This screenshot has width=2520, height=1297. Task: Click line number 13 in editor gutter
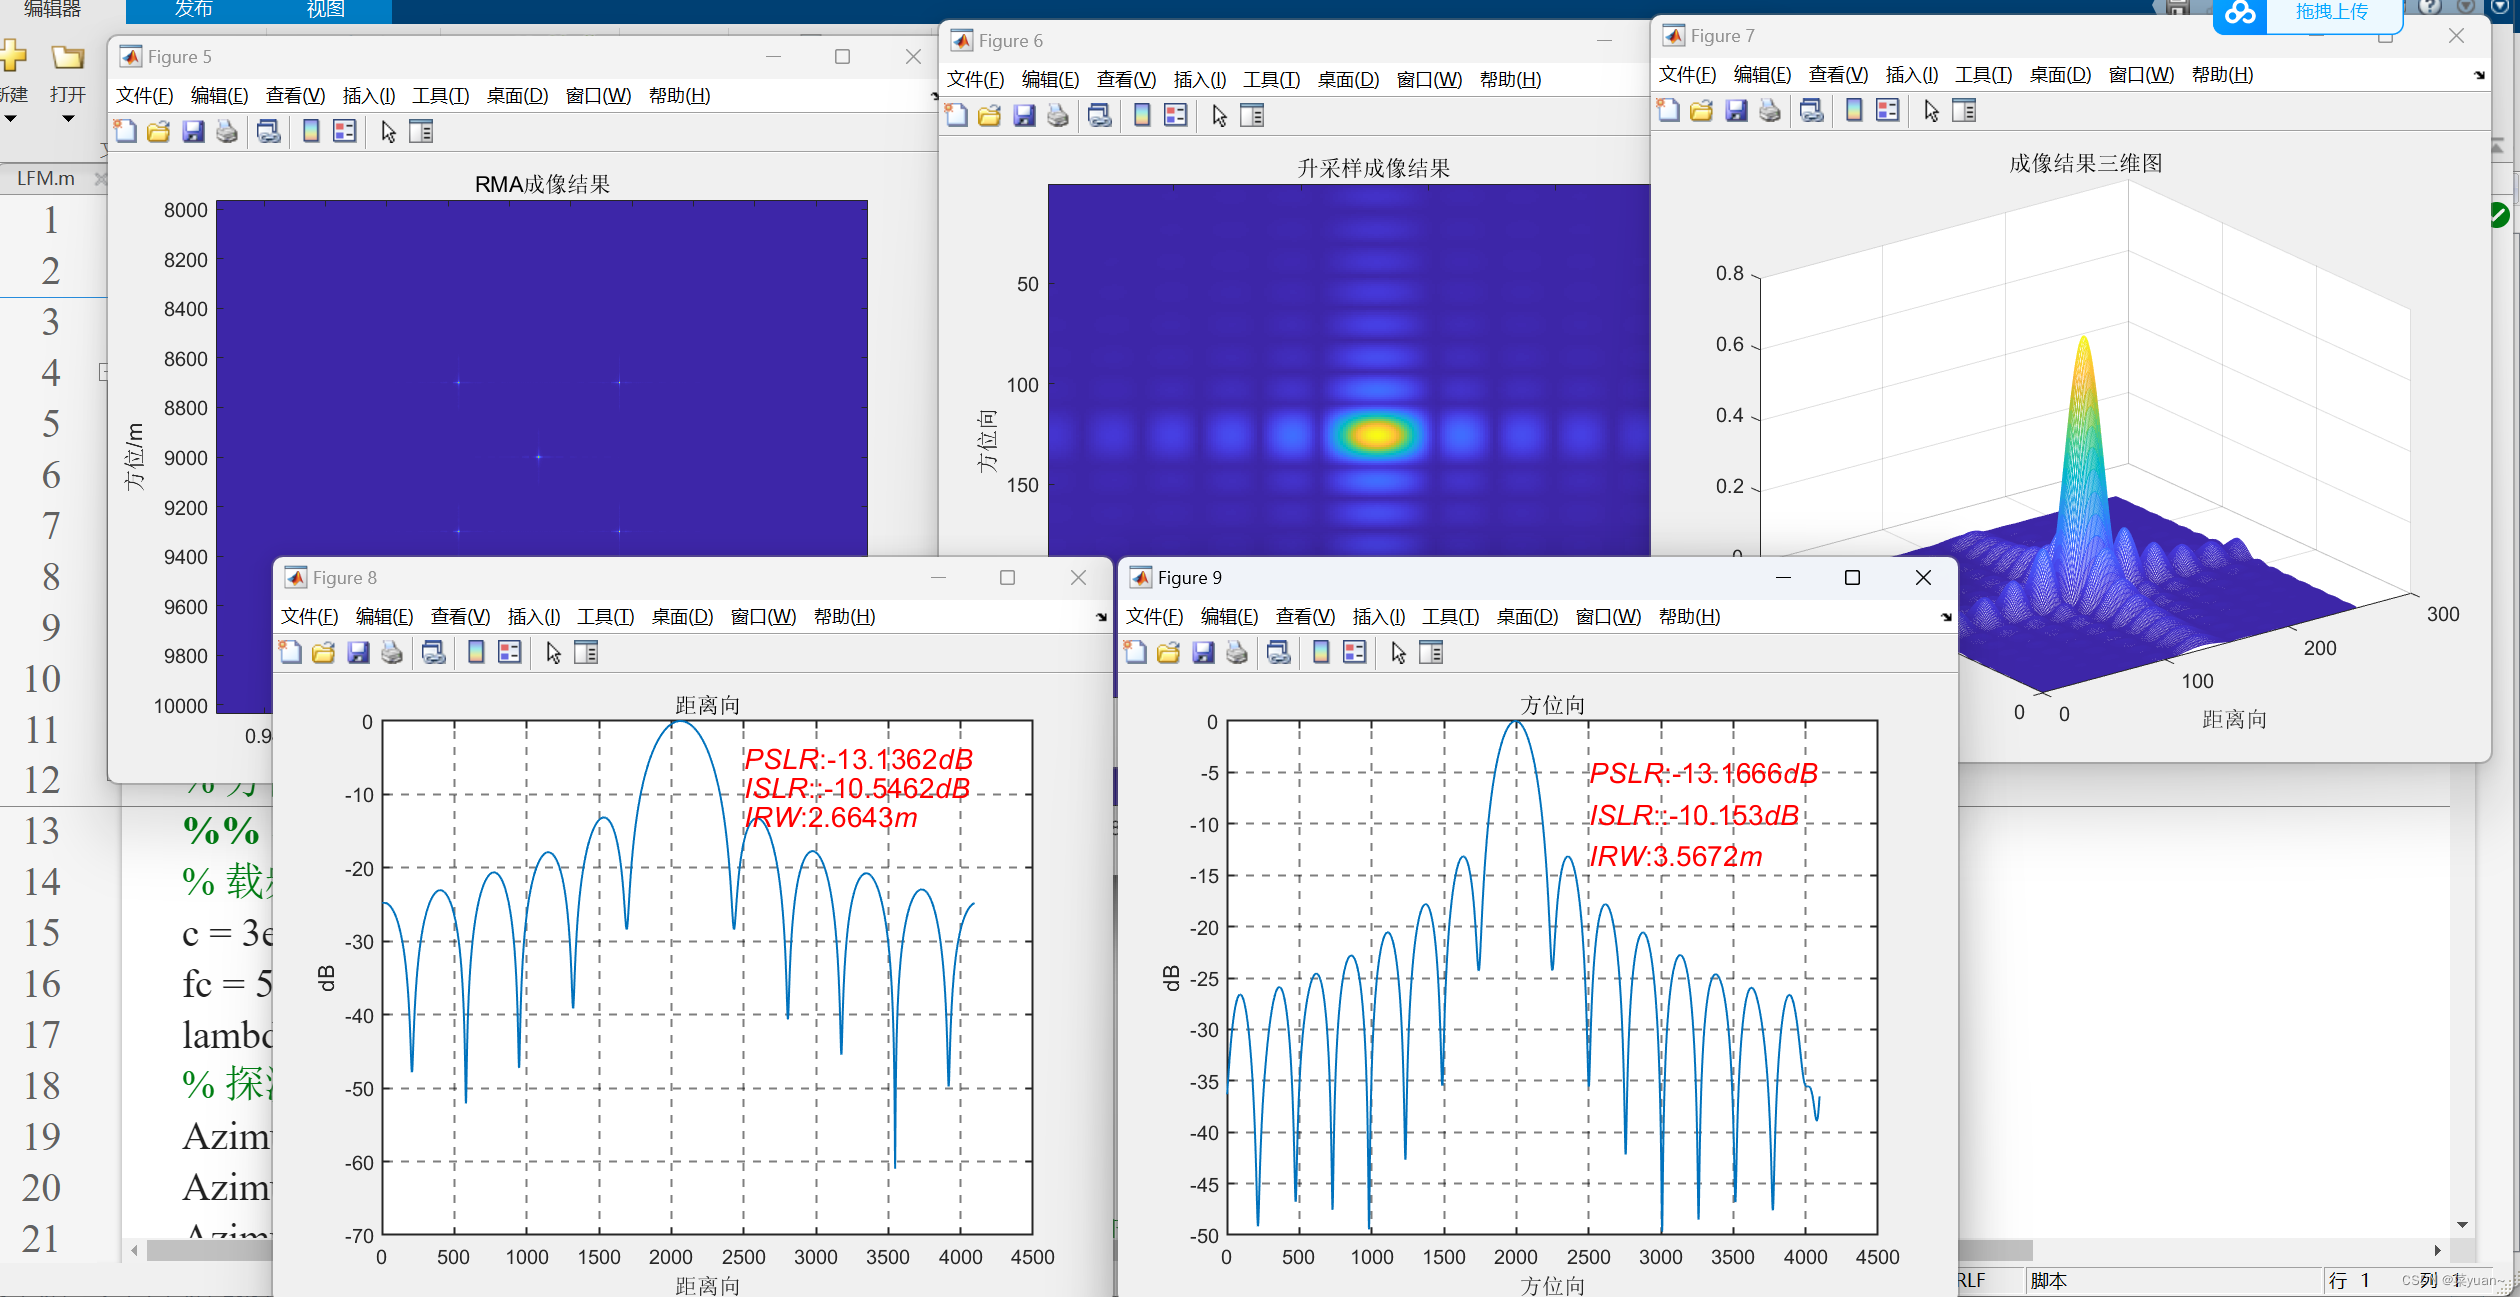click(x=42, y=830)
